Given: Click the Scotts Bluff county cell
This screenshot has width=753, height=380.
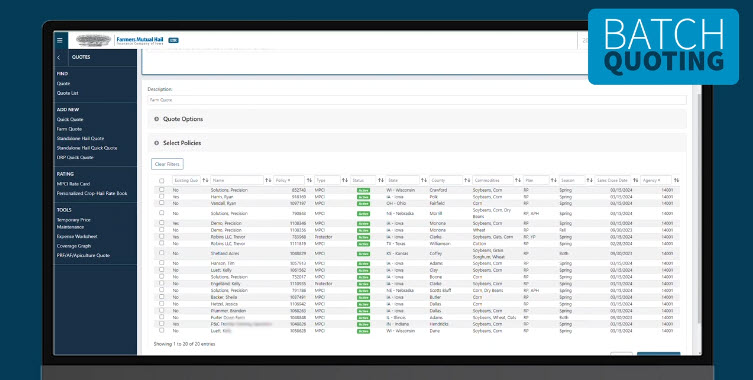Looking at the screenshot, I should (440, 291).
